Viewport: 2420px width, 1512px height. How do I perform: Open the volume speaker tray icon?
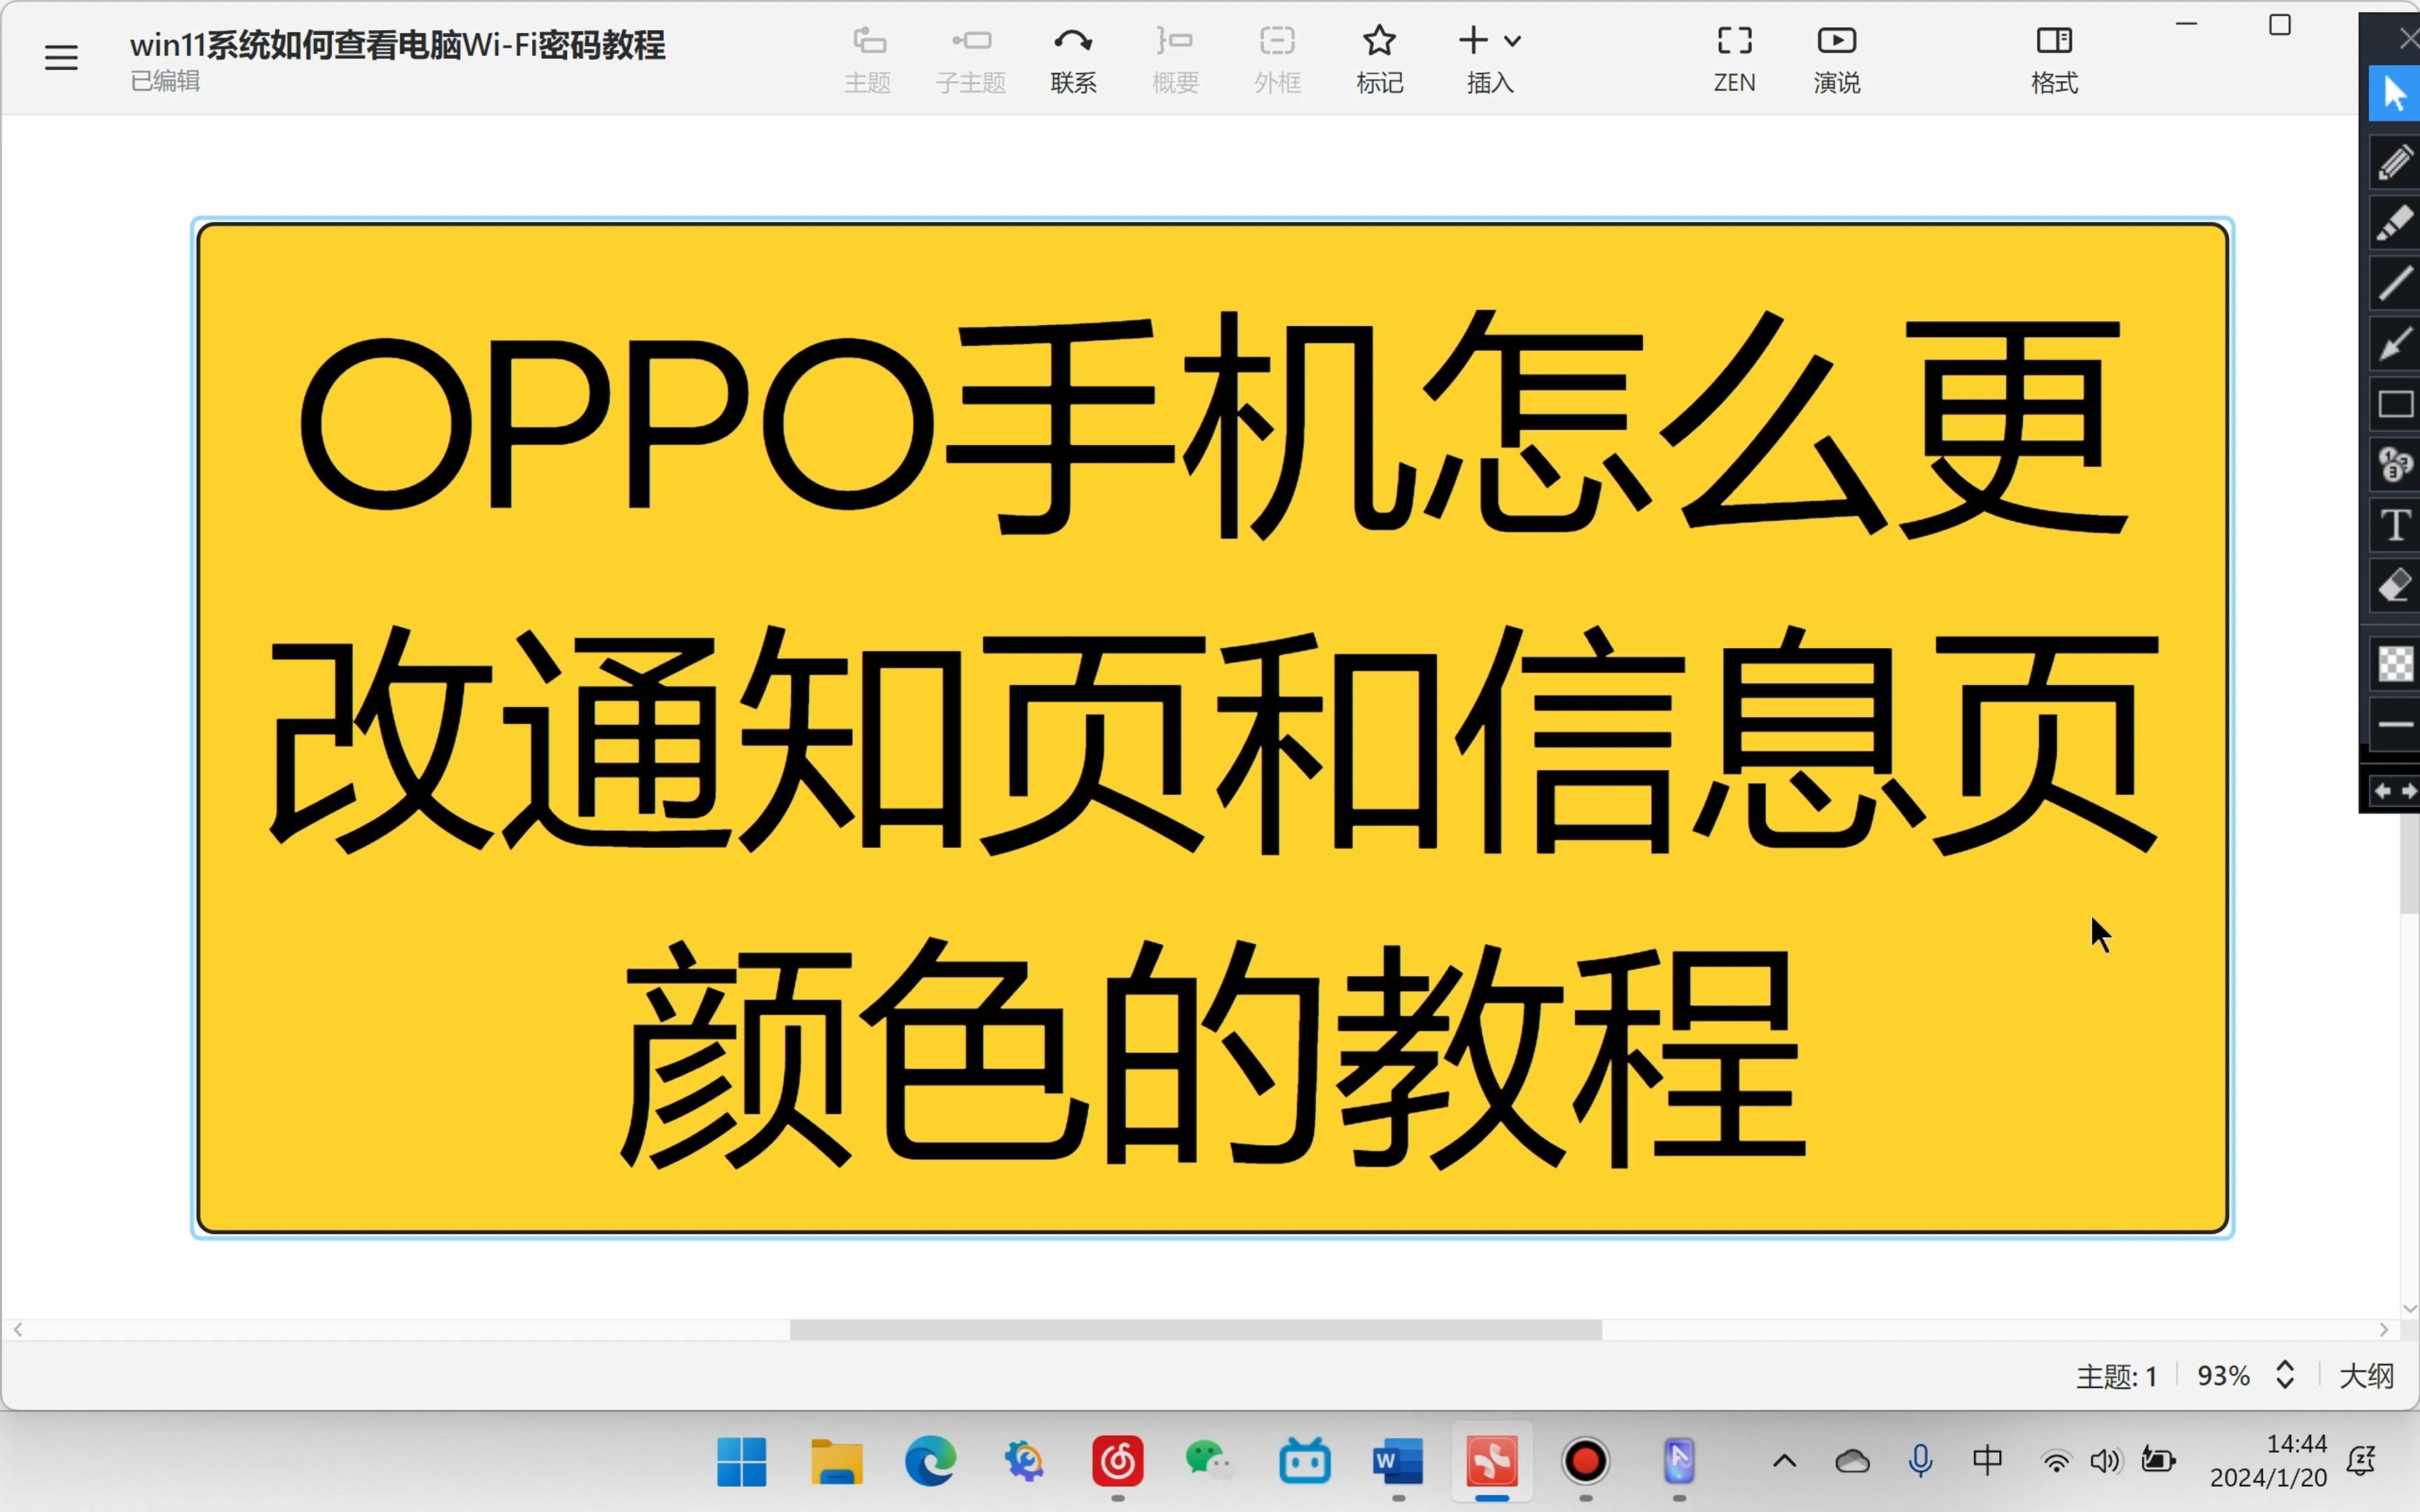tap(2105, 1462)
